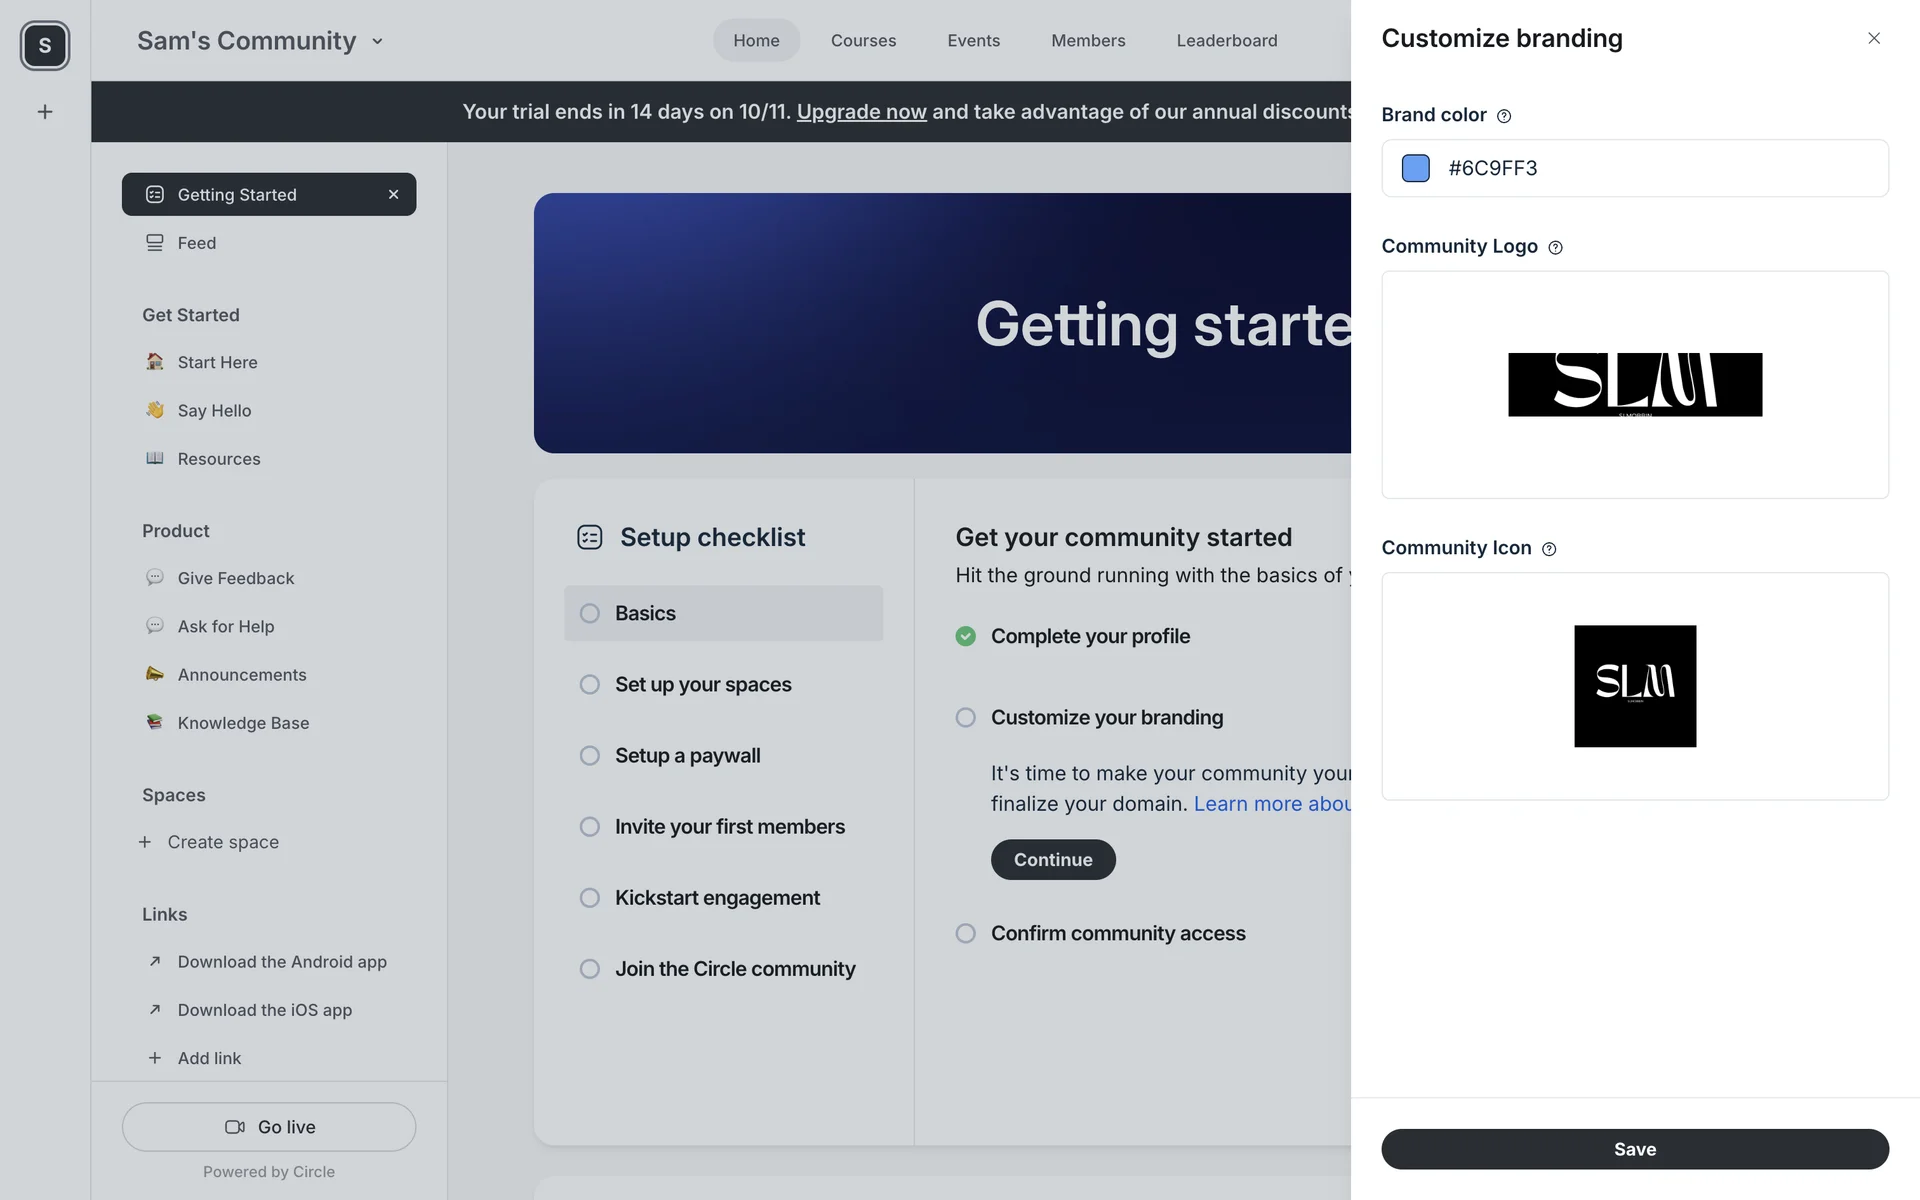Expand the Sam's Community dropdown chevron
Screen dimensions: 1920x1200
[377, 42]
